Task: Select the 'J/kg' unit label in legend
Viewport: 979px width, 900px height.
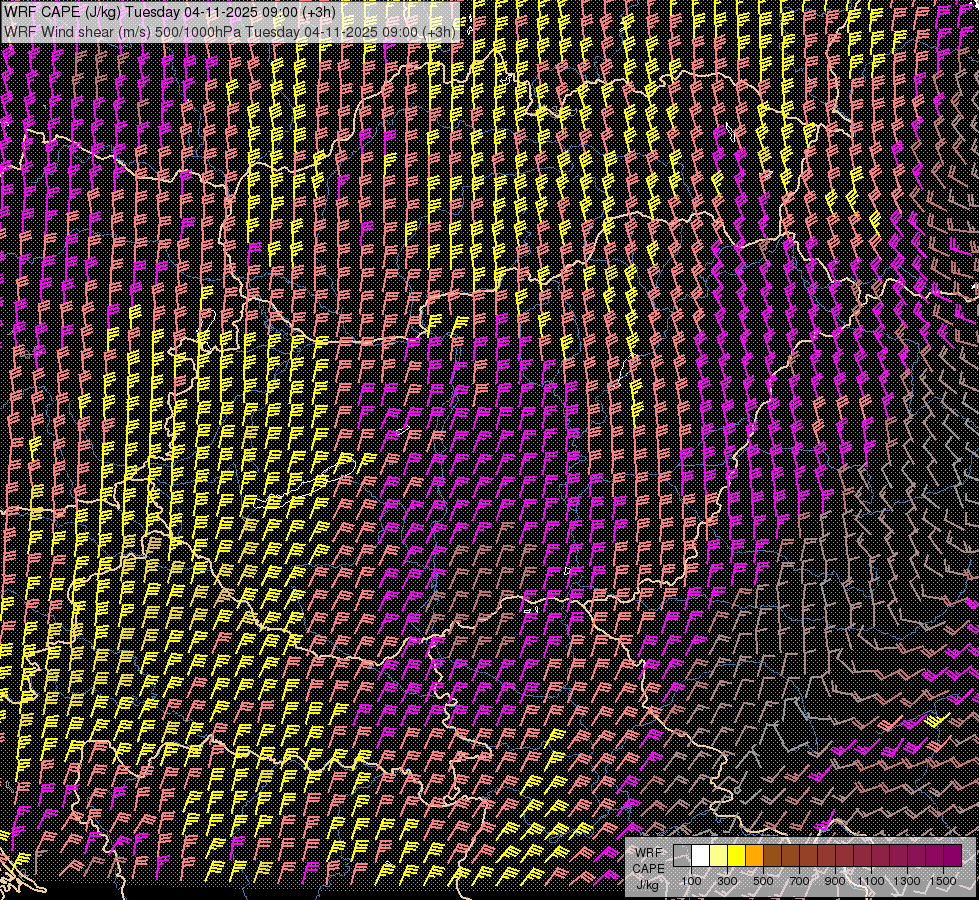Action: (x=648, y=884)
